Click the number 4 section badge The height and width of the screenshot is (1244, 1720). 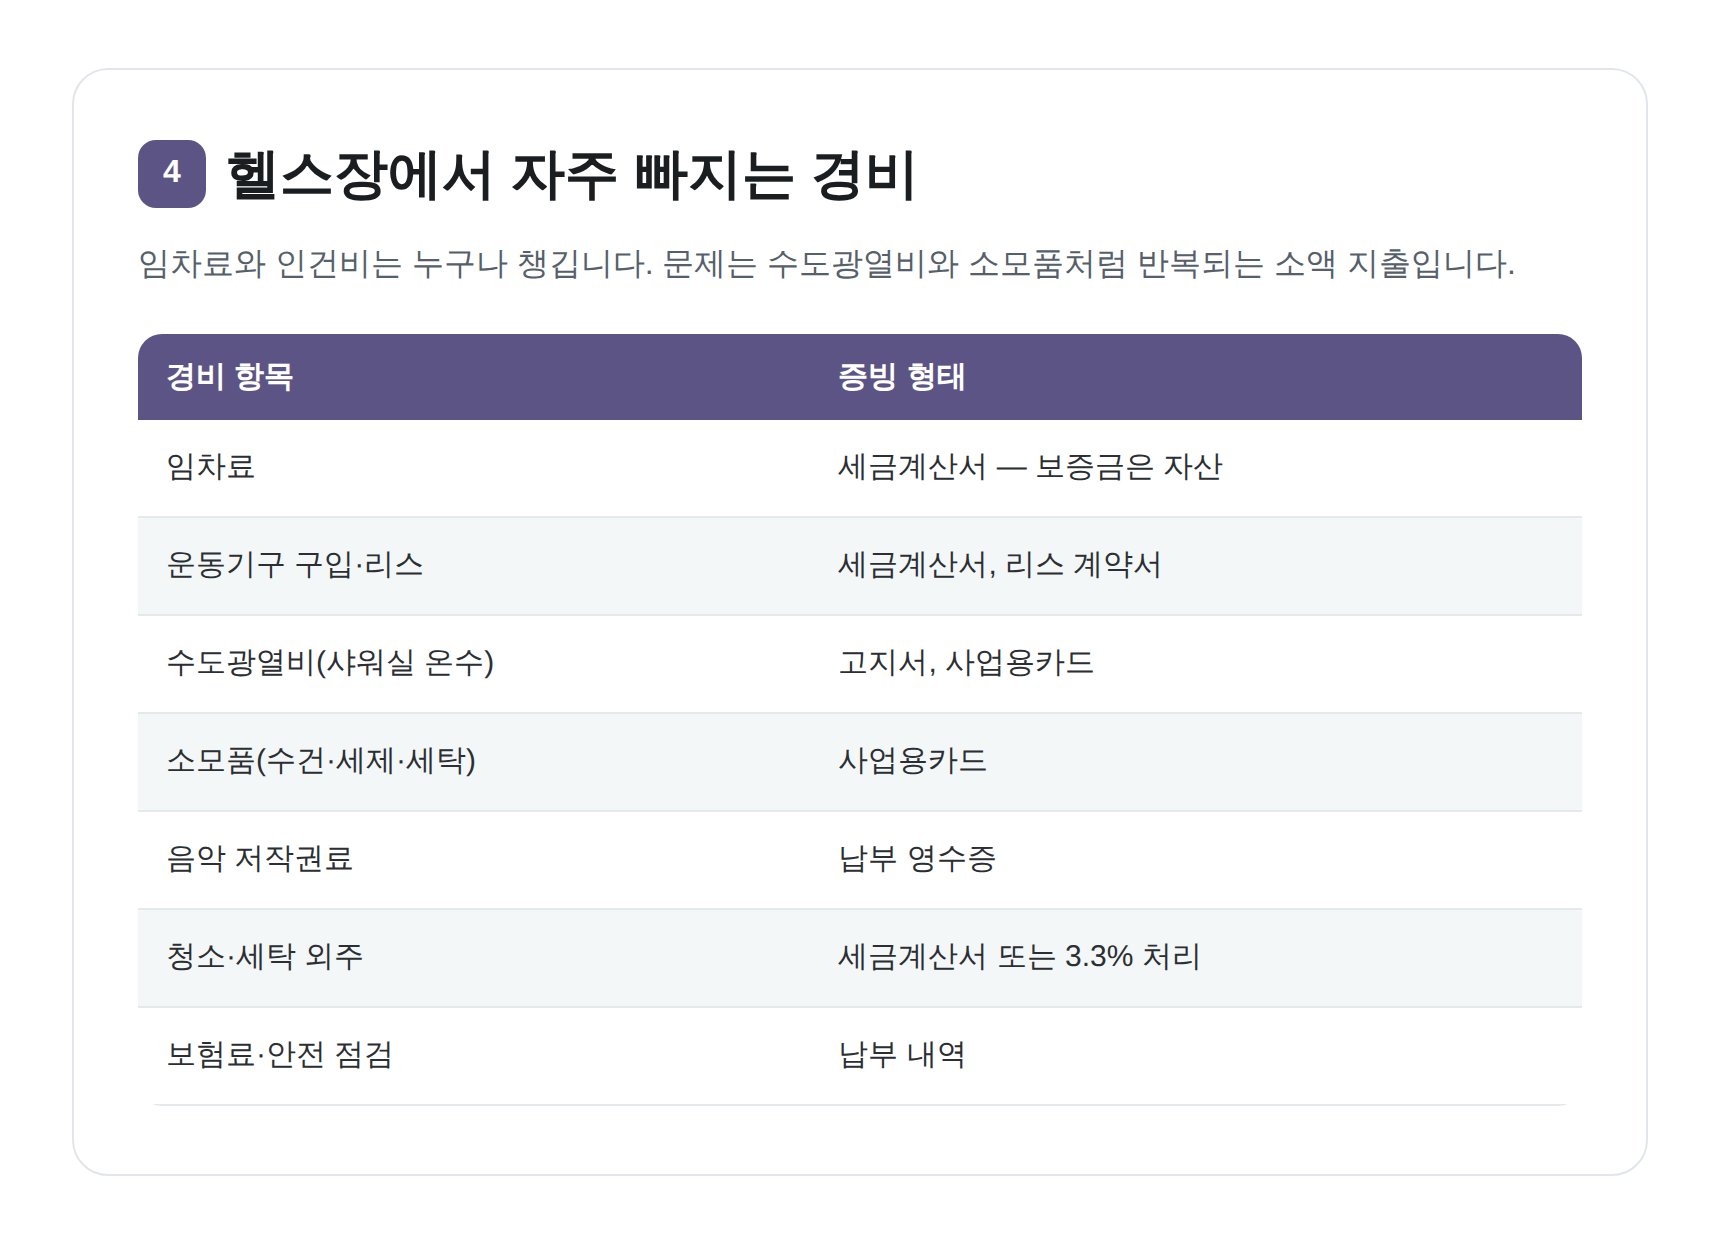172,174
